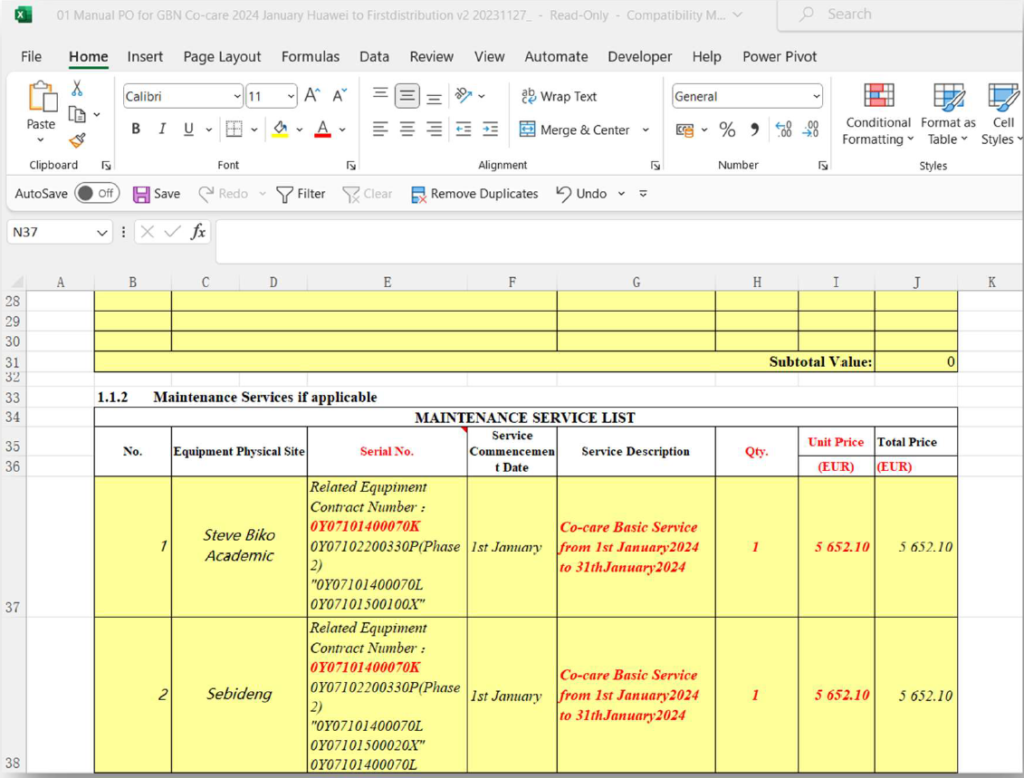Apply Bold formatting
Viewport: 1024px width, 778px height.
click(x=135, y=129)
